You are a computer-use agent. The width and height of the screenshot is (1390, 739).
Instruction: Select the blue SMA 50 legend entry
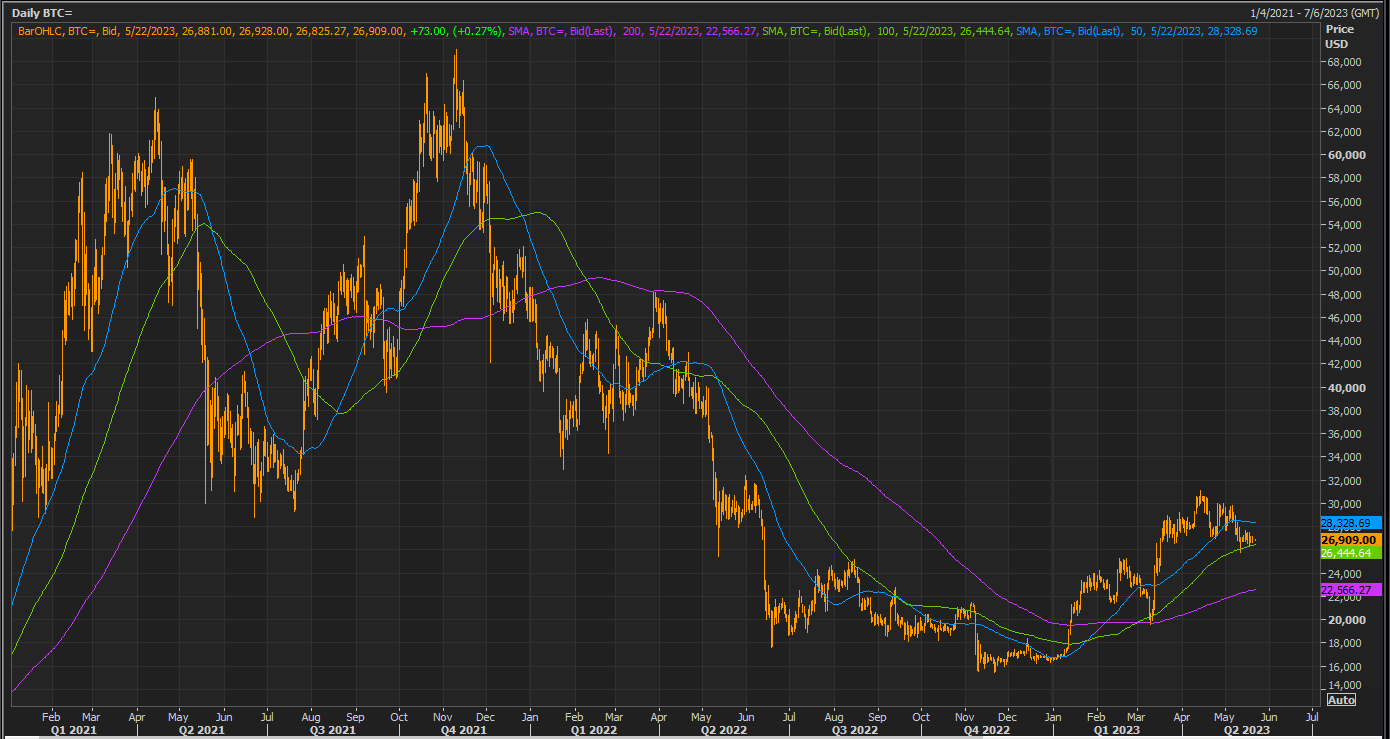[1136, 31]
